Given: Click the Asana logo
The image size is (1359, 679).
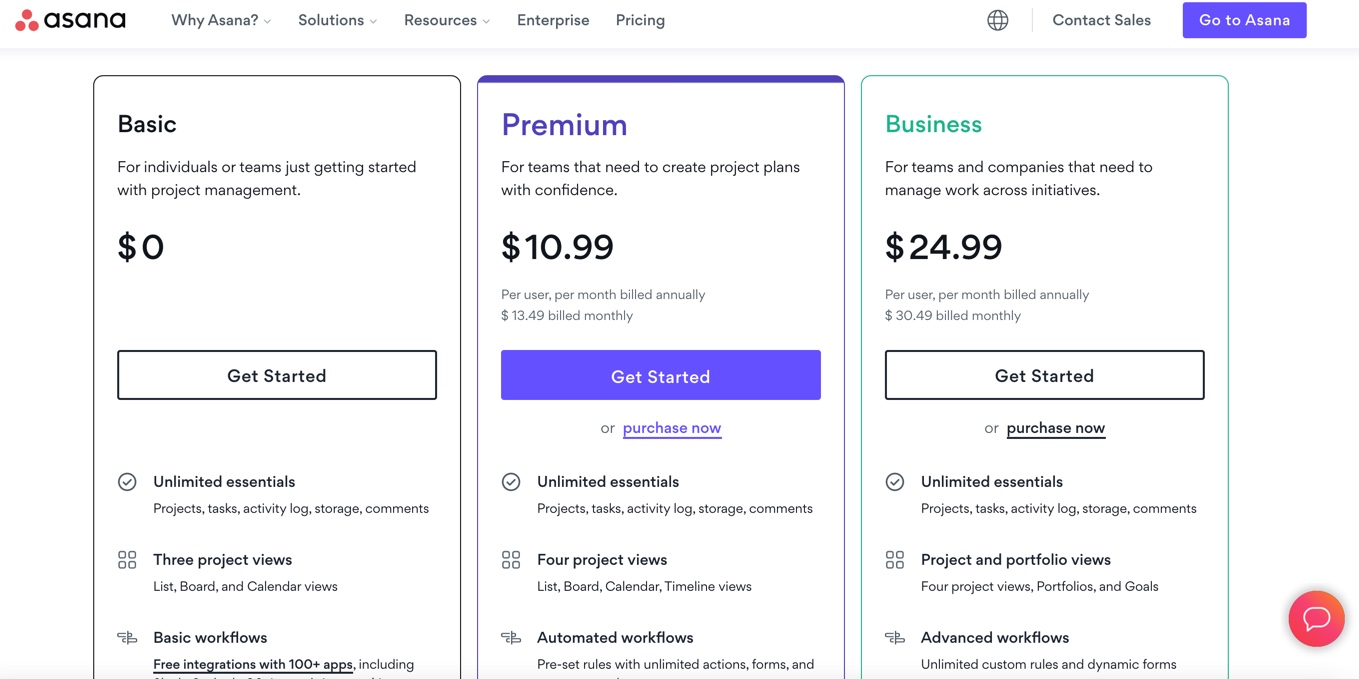Looking at the screenshot, I should click(x=70, y=20).
